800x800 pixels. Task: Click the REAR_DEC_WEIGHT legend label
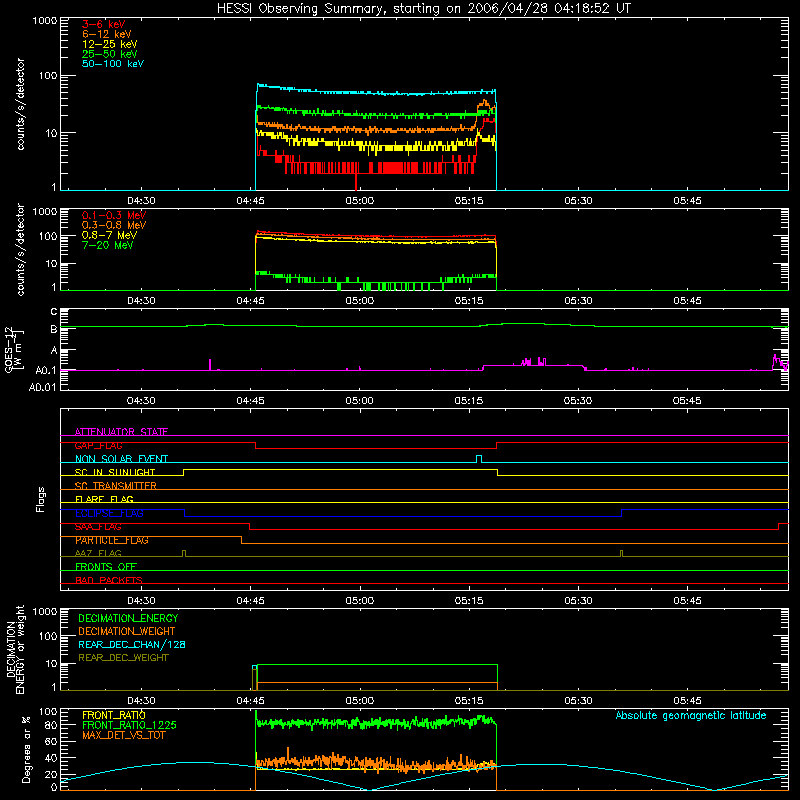pyautogui.click(x=123, y=658)
